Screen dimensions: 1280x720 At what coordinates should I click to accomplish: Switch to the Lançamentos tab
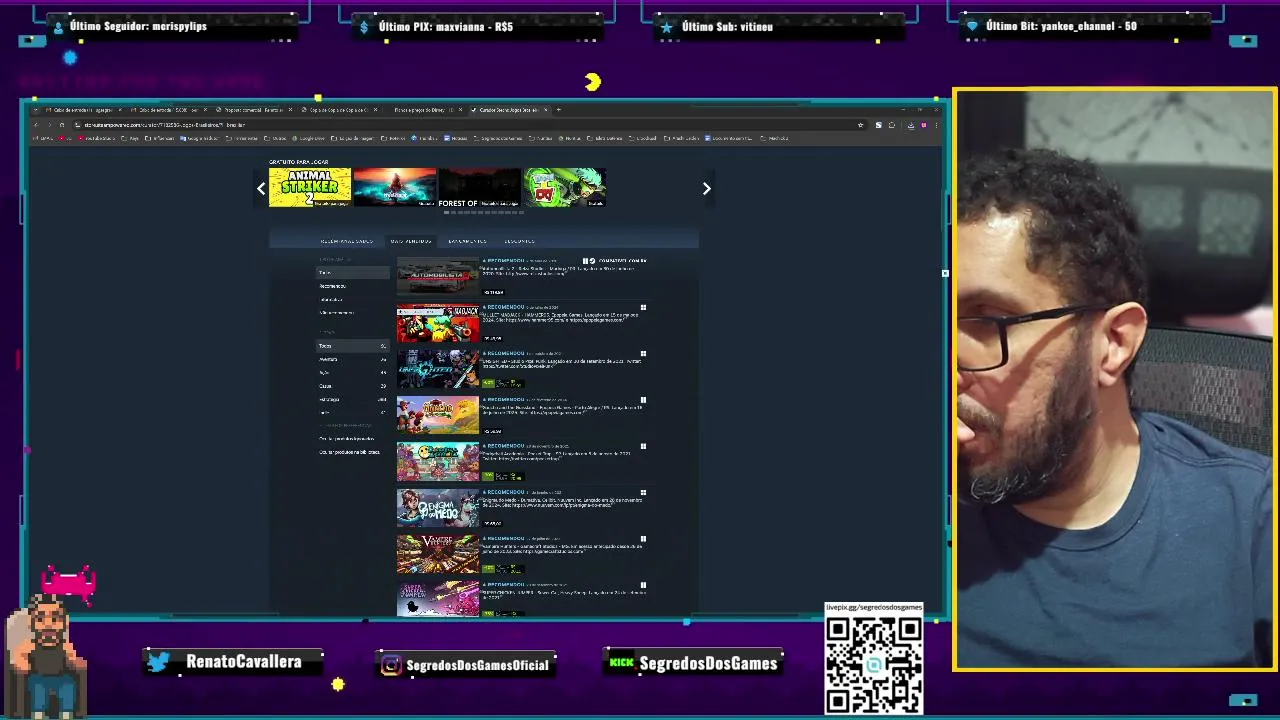pos(467,241)
